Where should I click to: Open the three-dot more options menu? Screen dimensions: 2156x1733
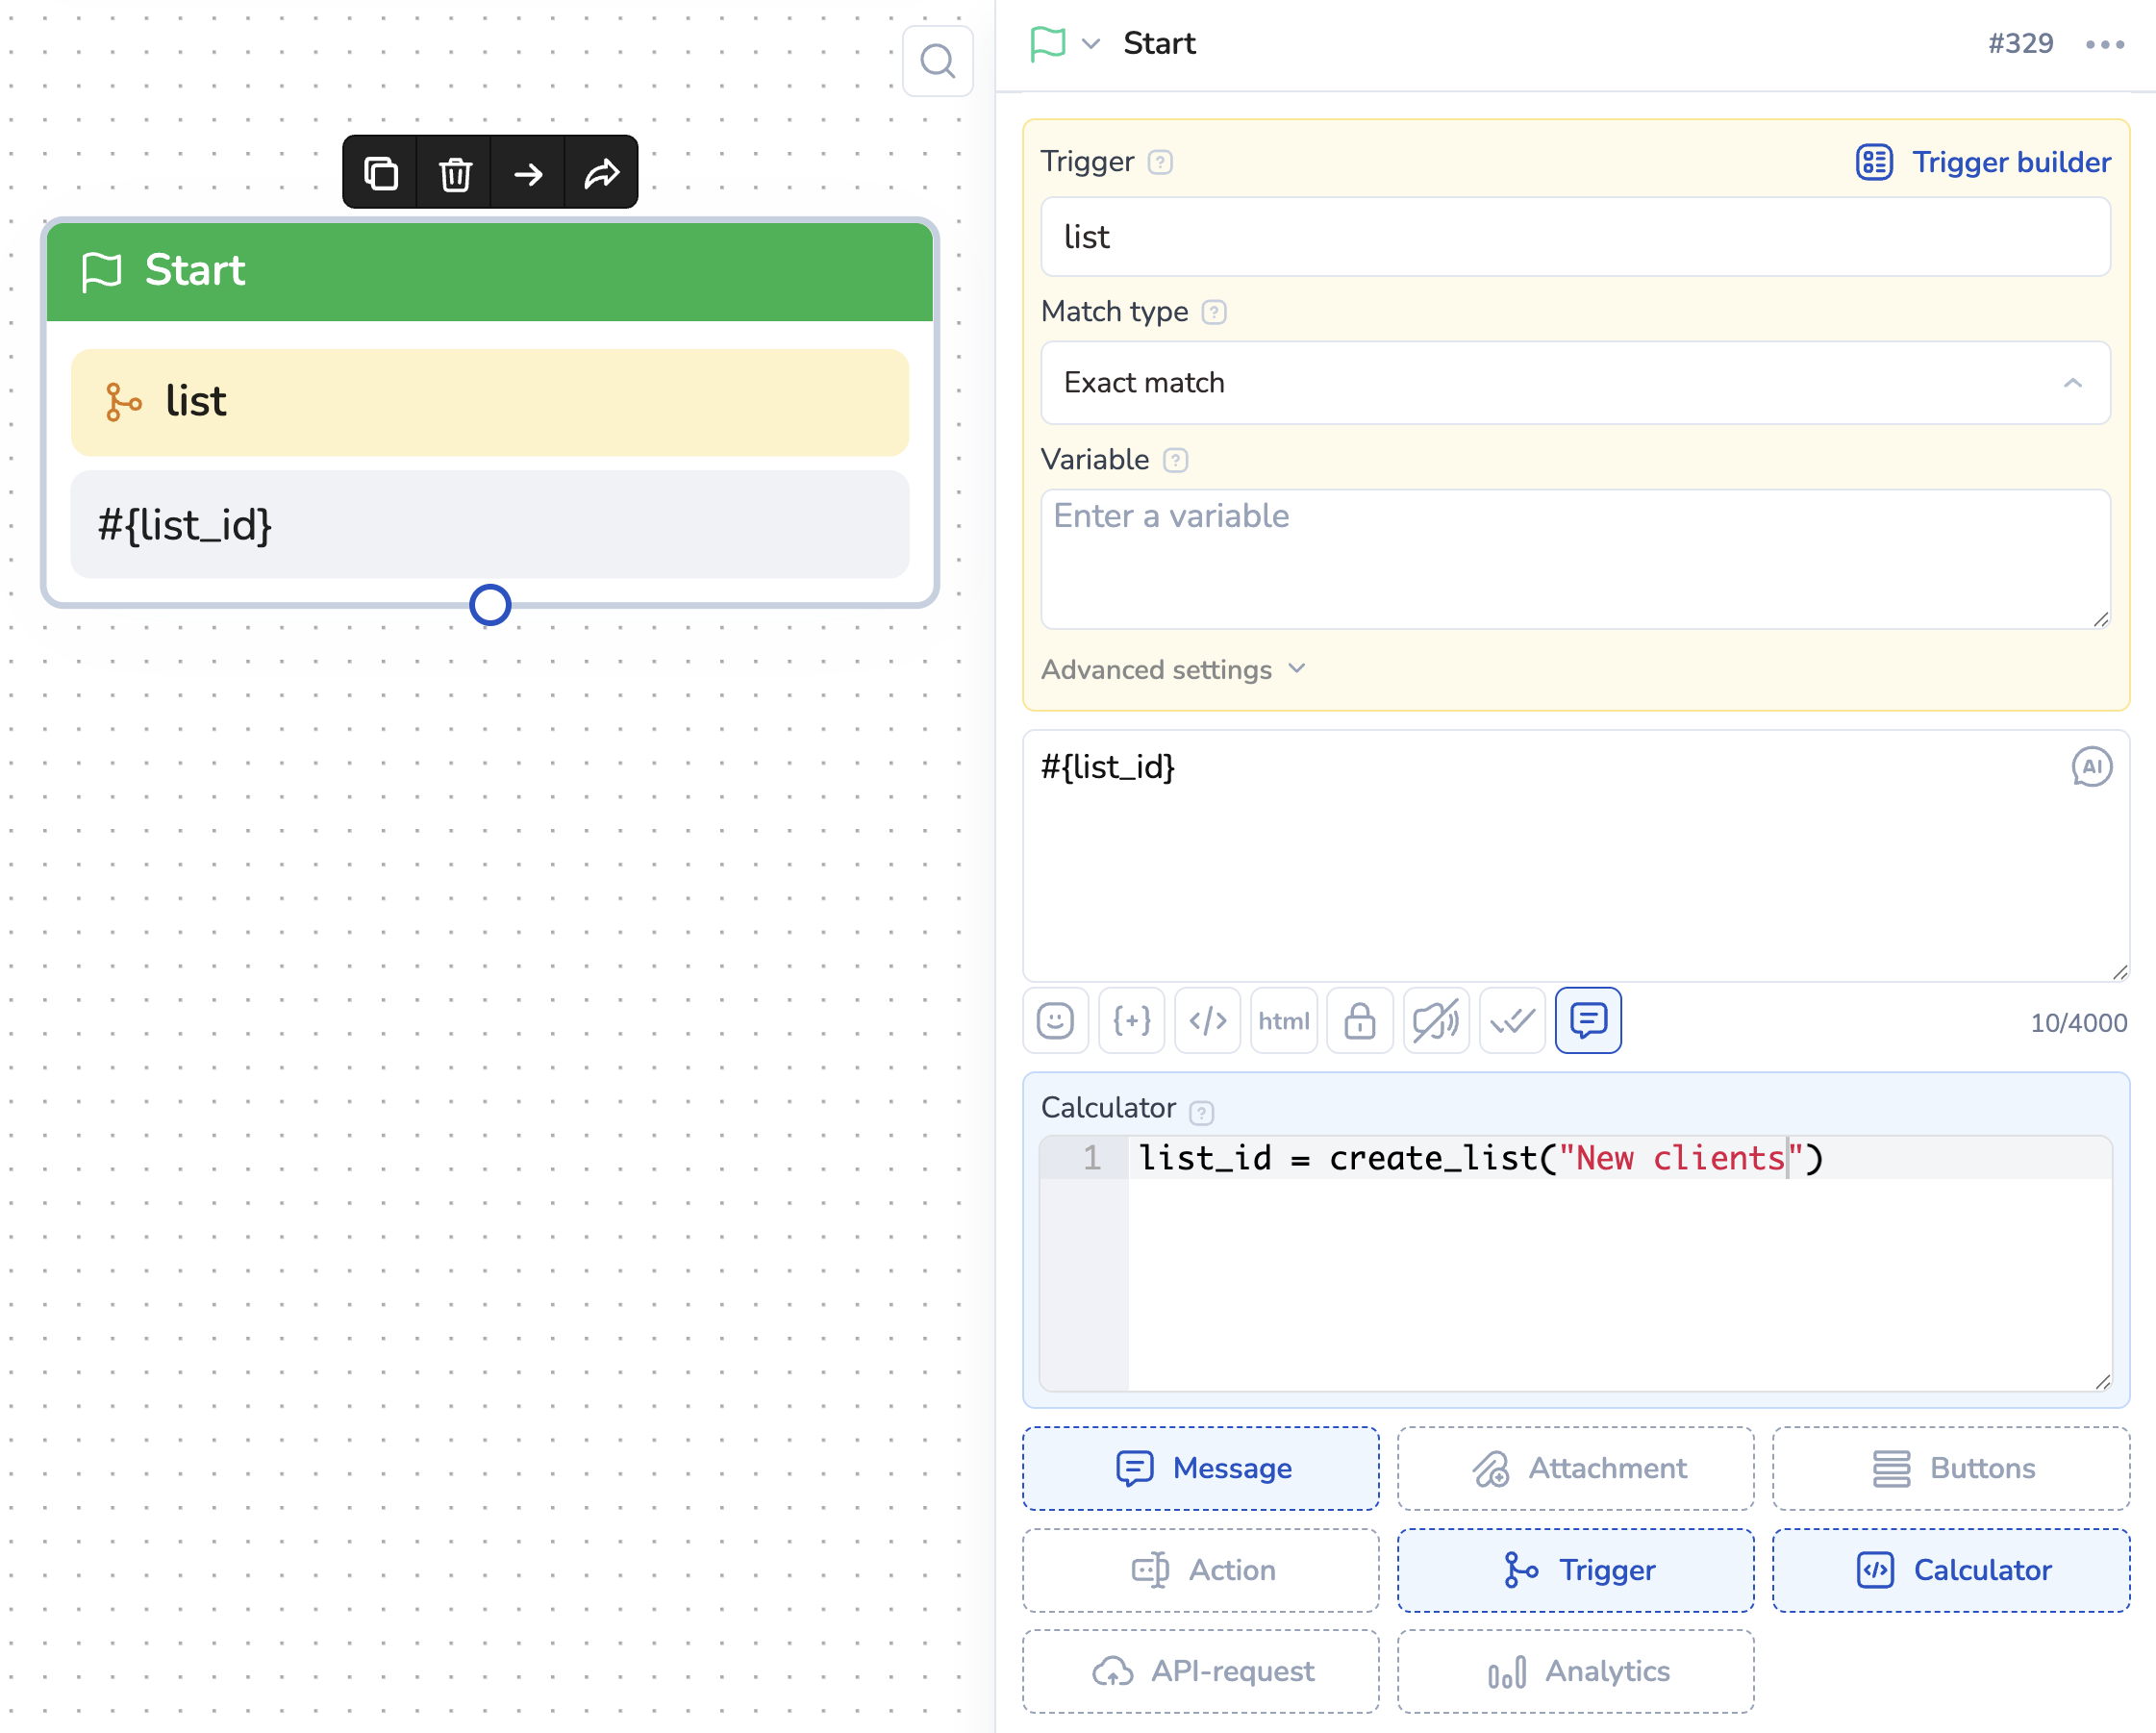click(2105, 44)
